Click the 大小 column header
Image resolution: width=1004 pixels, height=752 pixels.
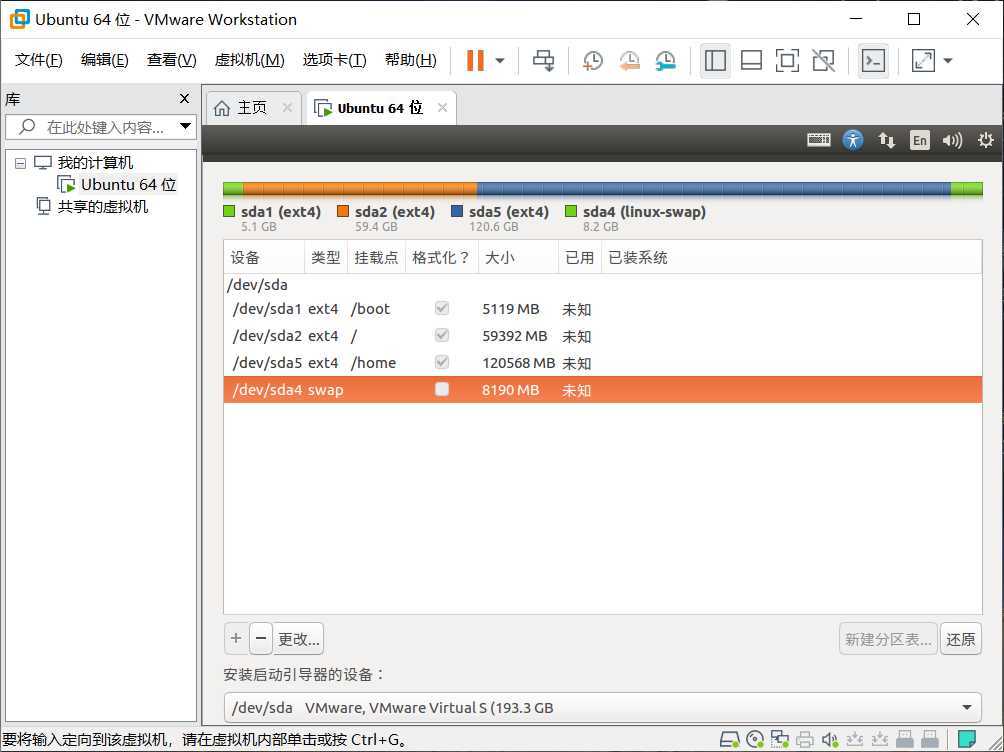(x=518, y=257)
